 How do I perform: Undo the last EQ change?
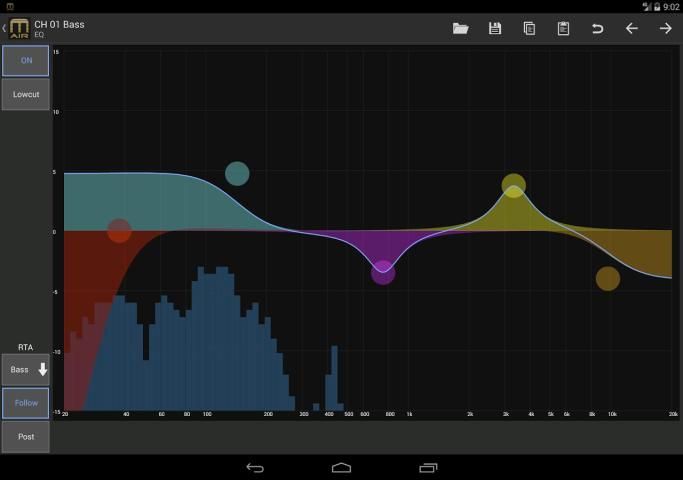598,28
